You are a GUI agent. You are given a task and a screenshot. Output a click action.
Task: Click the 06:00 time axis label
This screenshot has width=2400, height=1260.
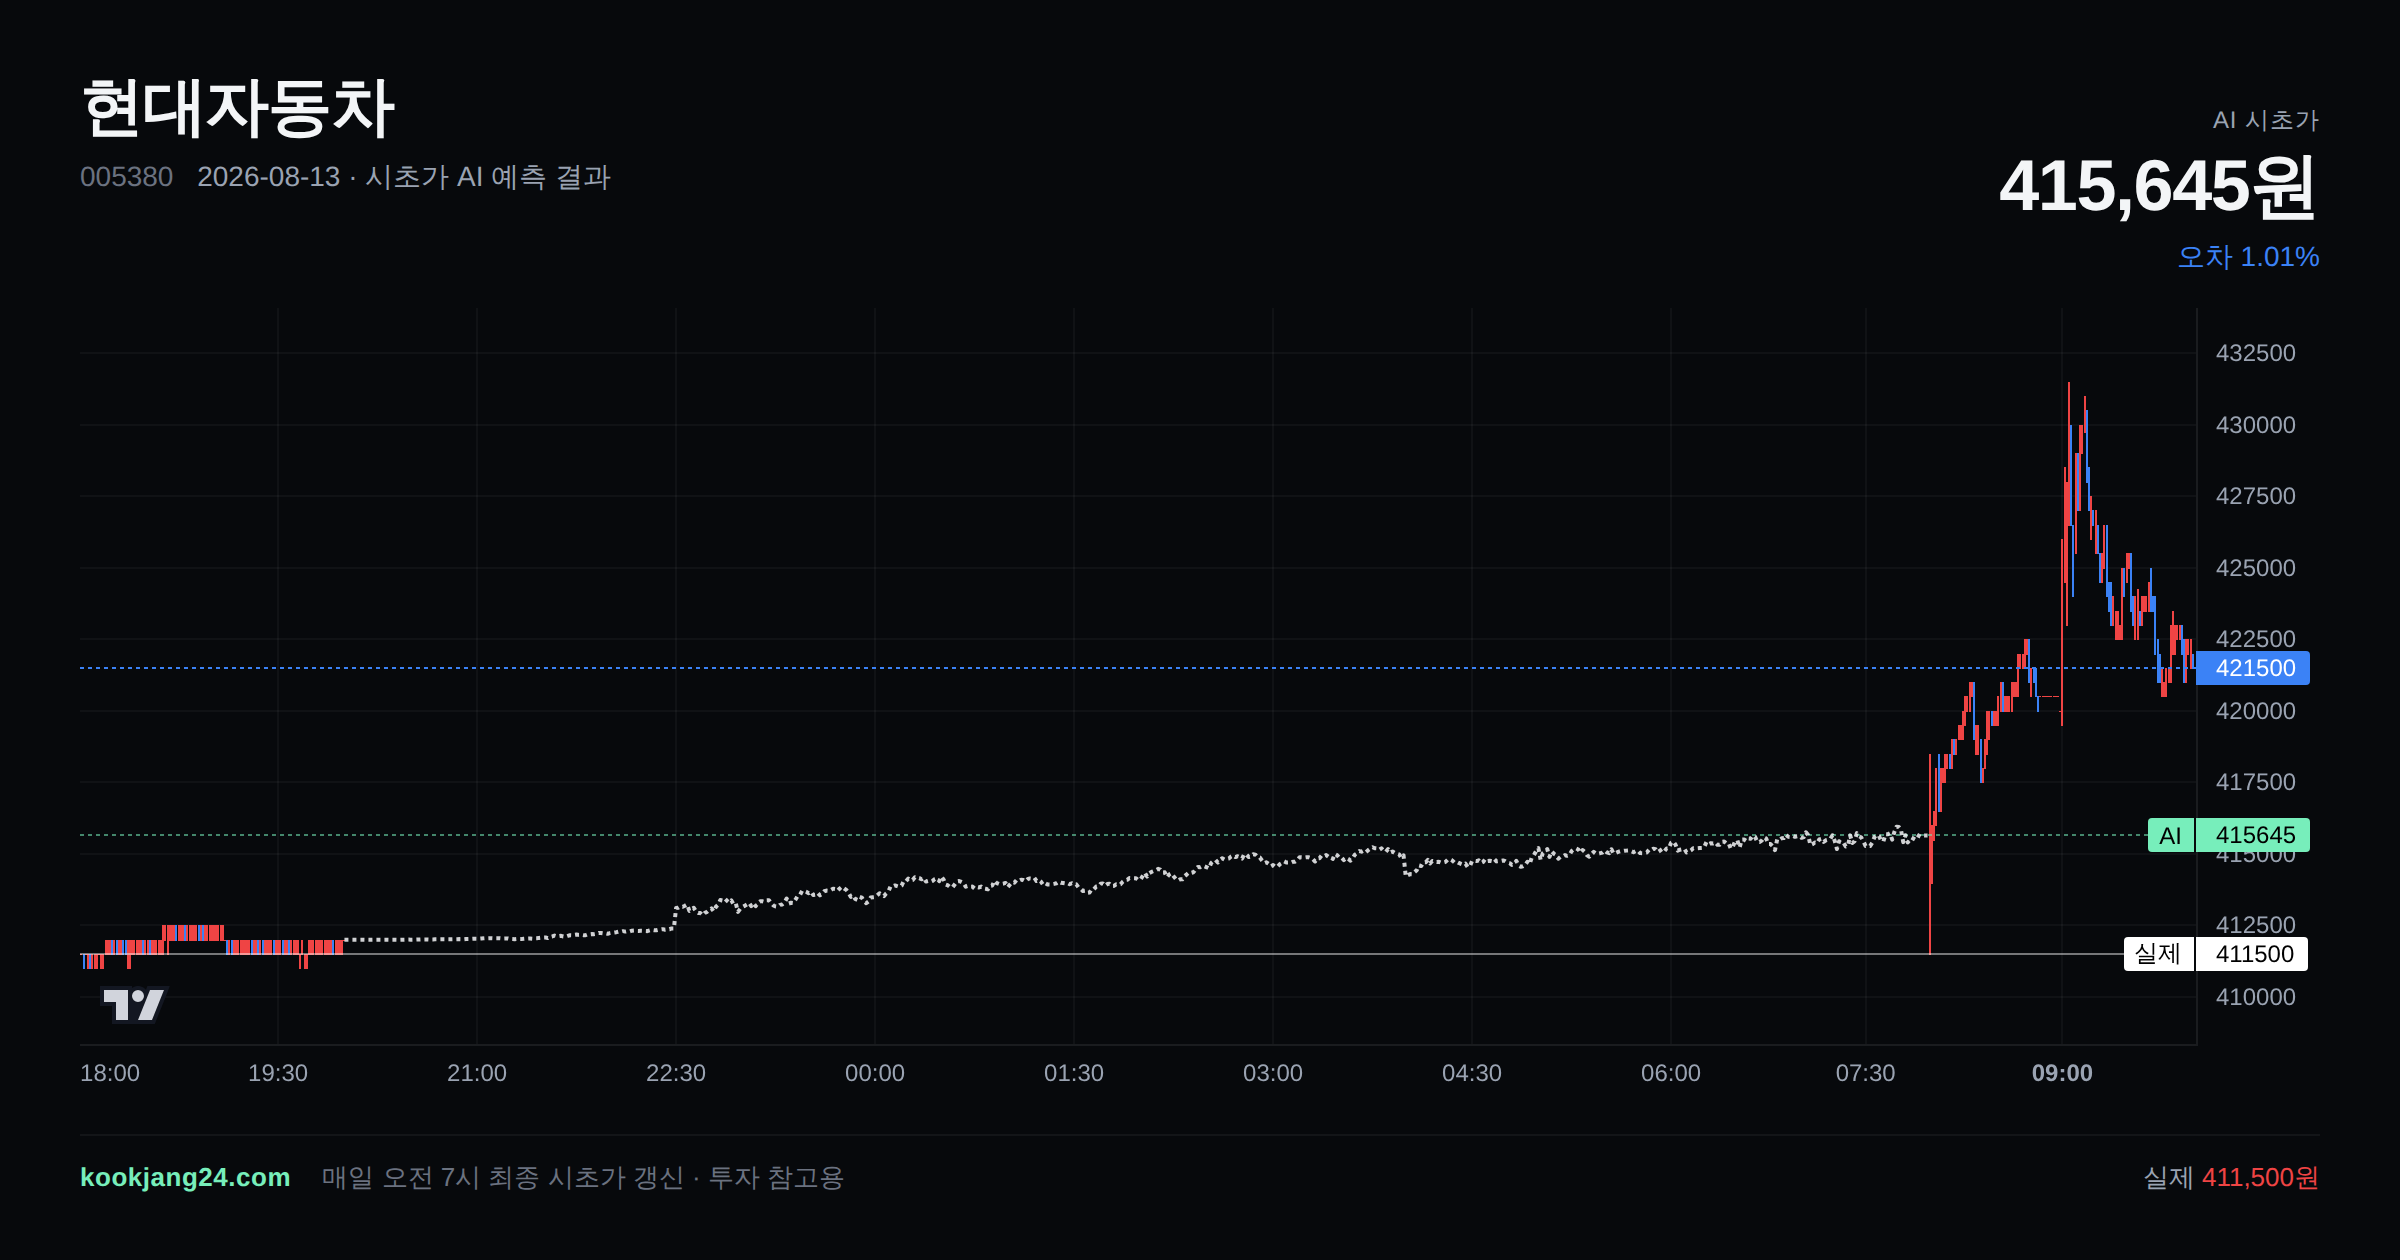[x=1671, y=1073]
